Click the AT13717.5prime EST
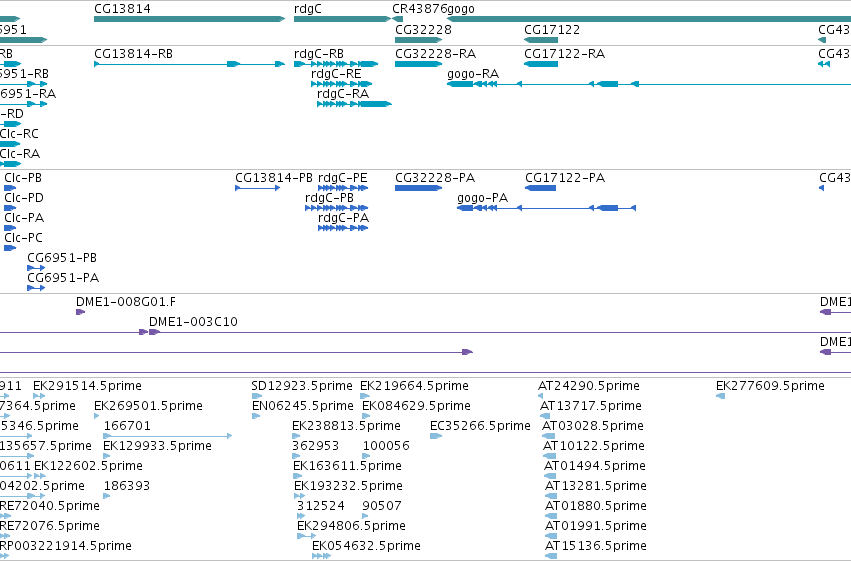This screenshot has width=851, height=561. 545,416
